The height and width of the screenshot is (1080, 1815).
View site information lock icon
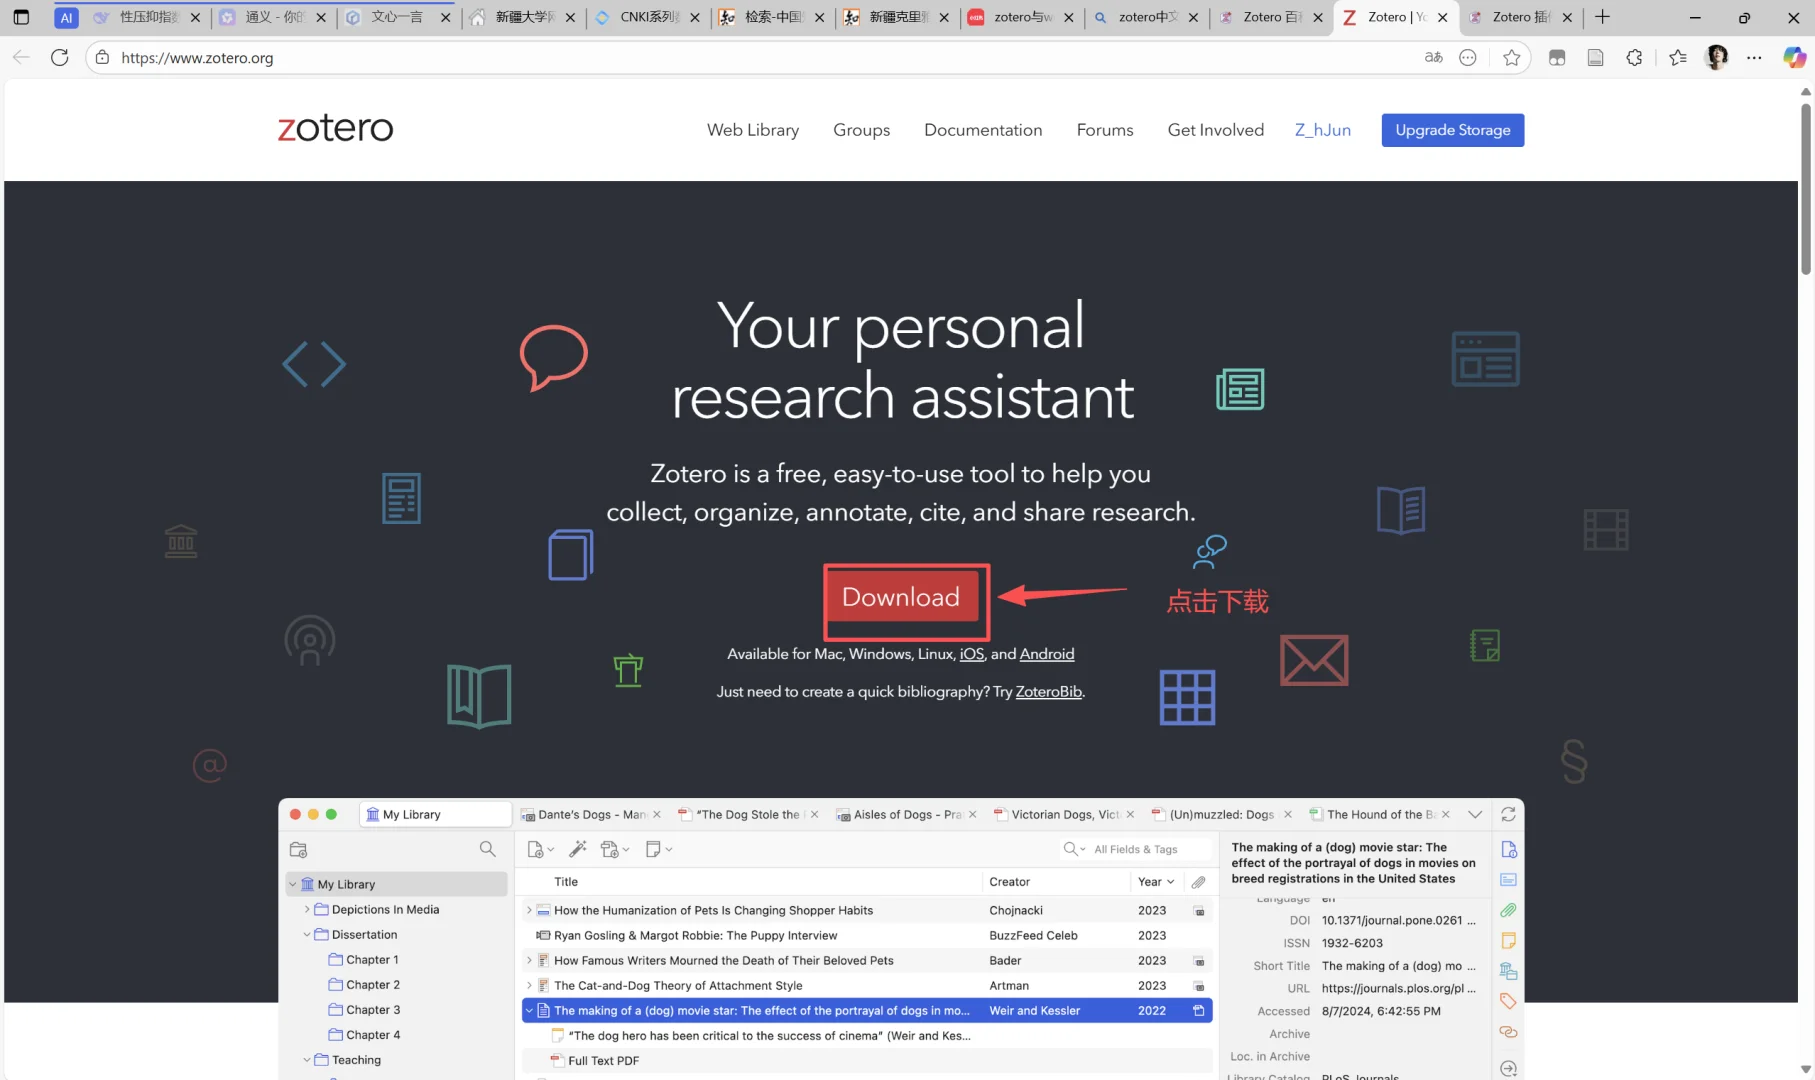tap(102, 58)
